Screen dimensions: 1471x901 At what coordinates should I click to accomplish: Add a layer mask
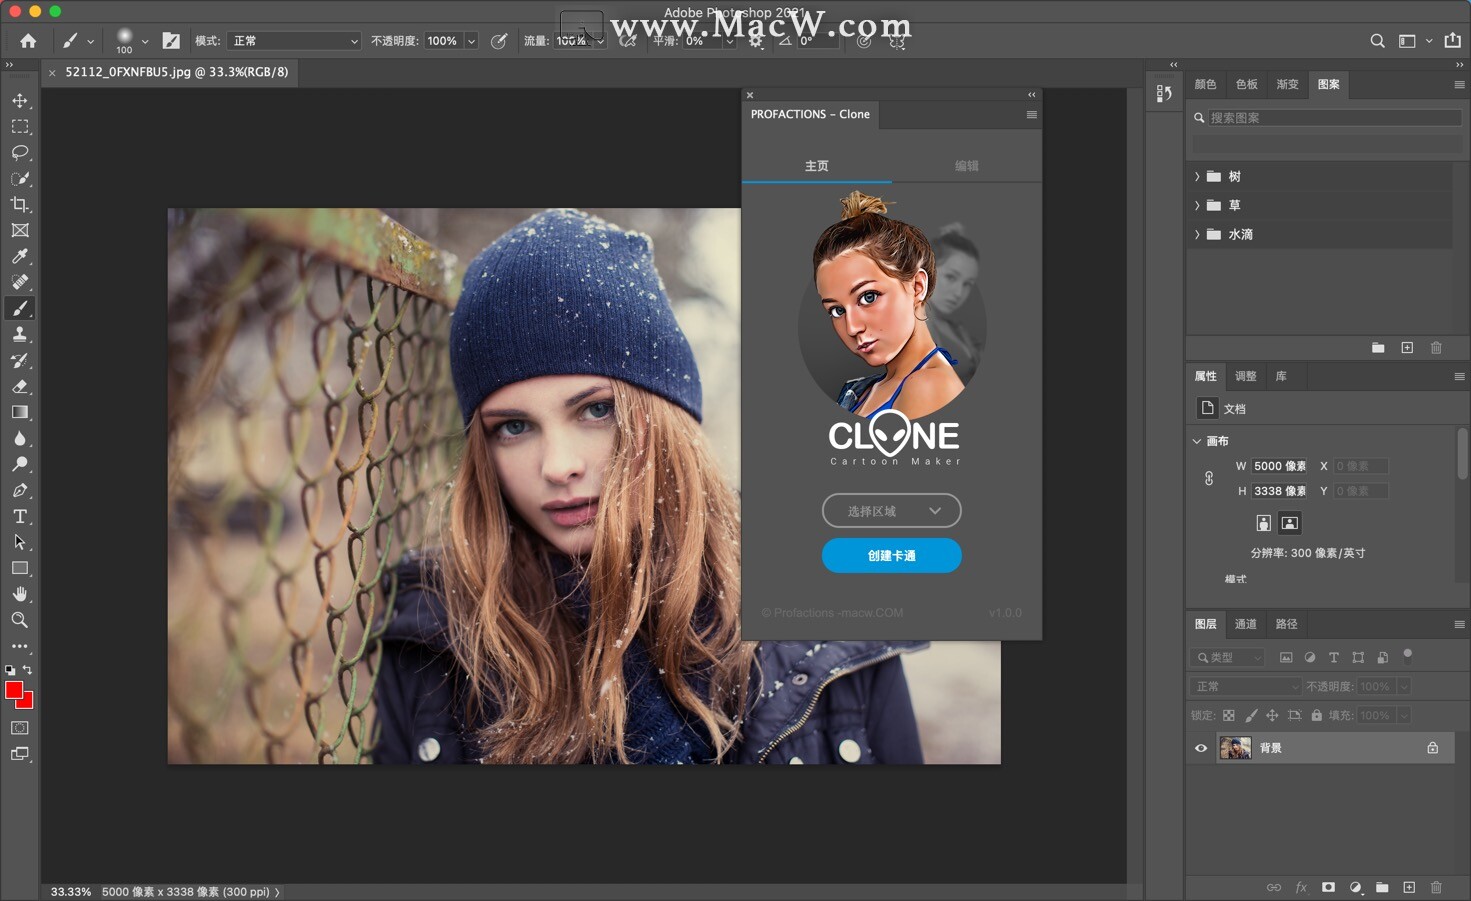1328,887
